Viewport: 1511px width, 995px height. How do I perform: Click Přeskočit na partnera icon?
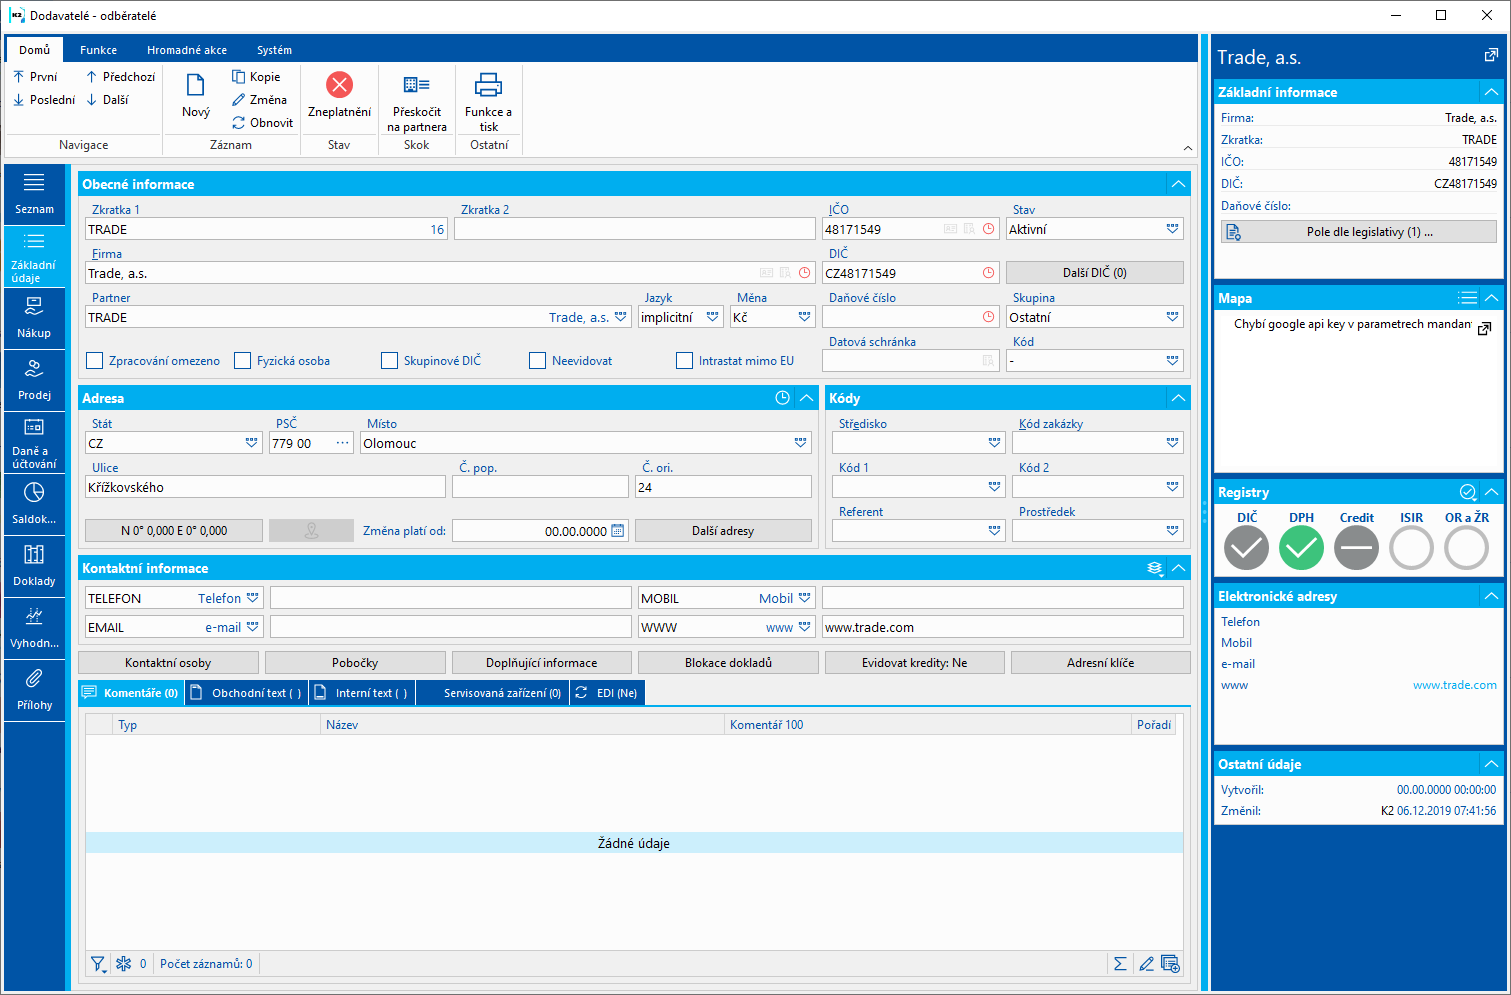click(416, 86)
